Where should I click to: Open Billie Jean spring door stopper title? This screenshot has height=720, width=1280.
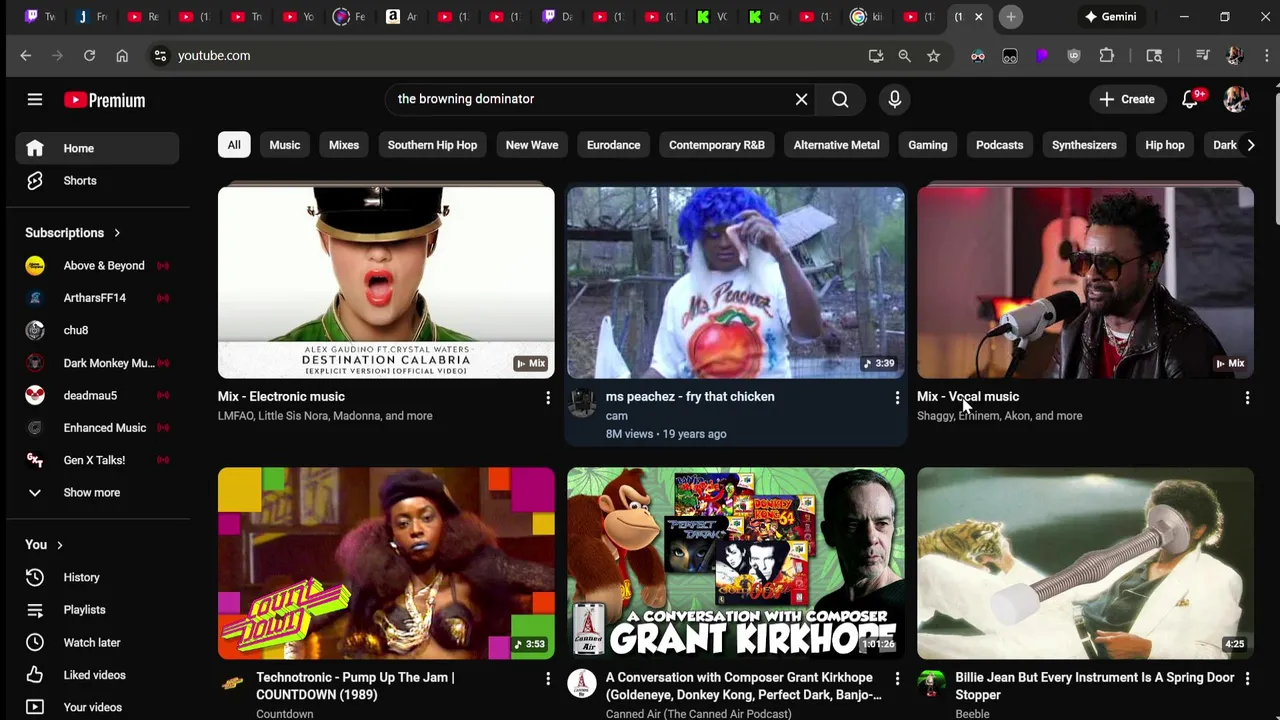point(1095,686)
